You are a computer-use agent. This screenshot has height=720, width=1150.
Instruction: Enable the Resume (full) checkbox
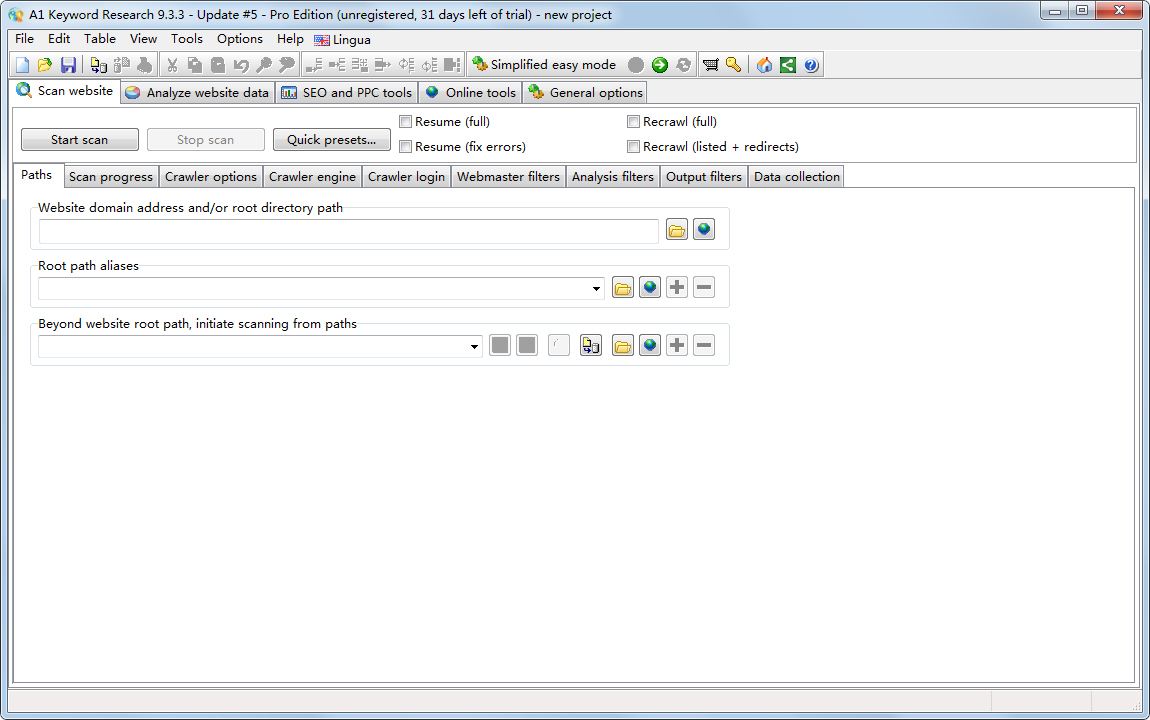tap(406, 122)
